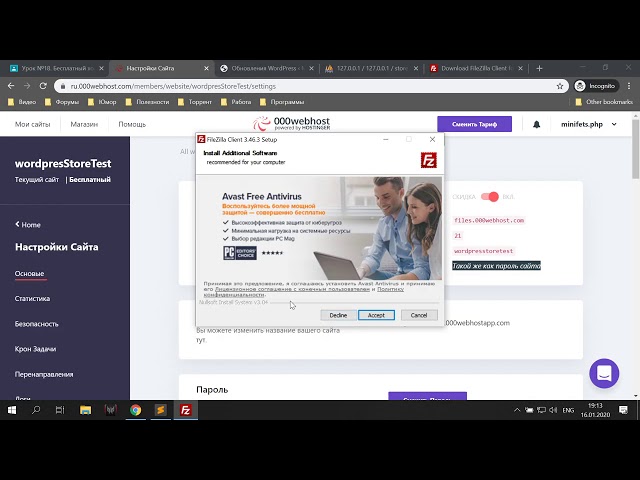Click the ENG language indicator
Image resolution: width=640 pixels, height=480 pixels.
point(568,410)
